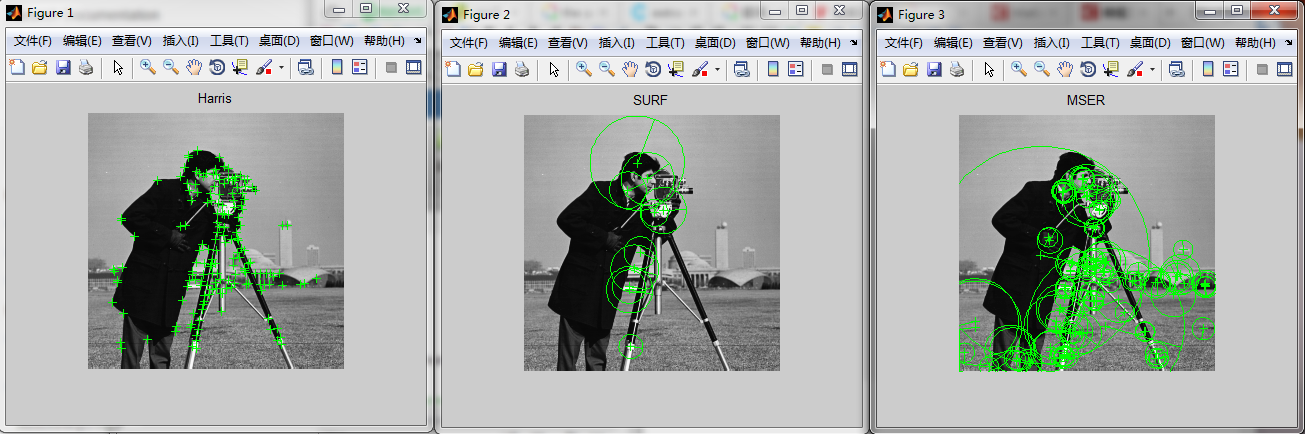Select Edit Plot arrow tool in Figure 1
Viewport: 1305px width, 434px height.
point(117,68)
